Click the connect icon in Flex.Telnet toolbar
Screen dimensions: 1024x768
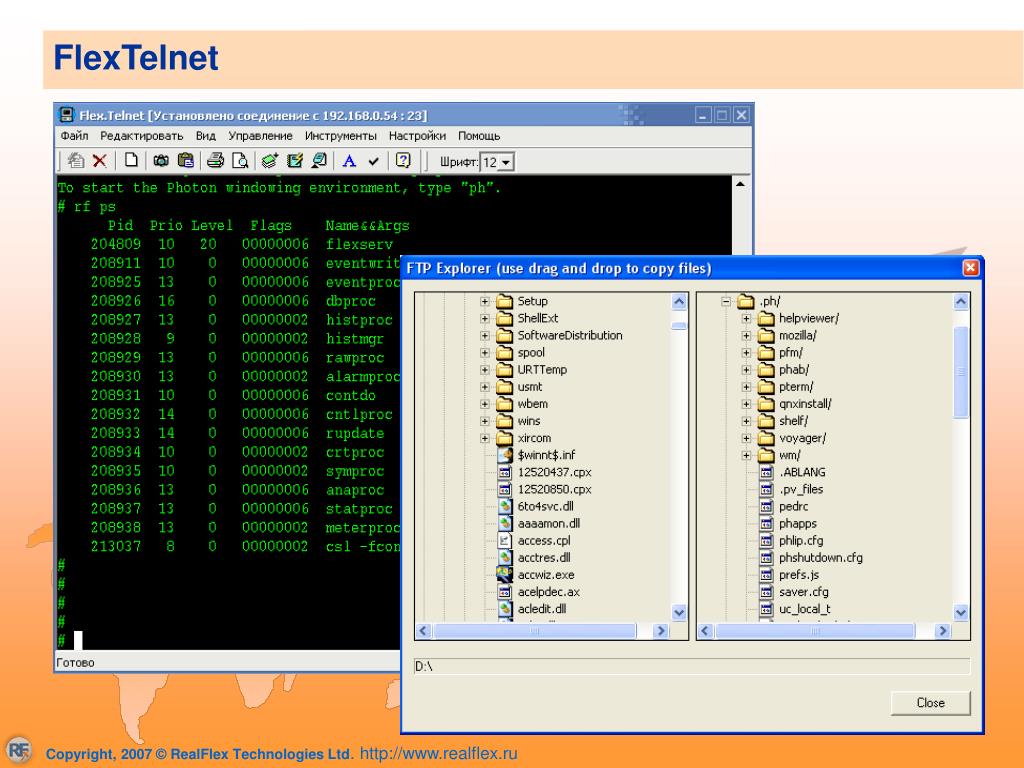coord(76,161)
